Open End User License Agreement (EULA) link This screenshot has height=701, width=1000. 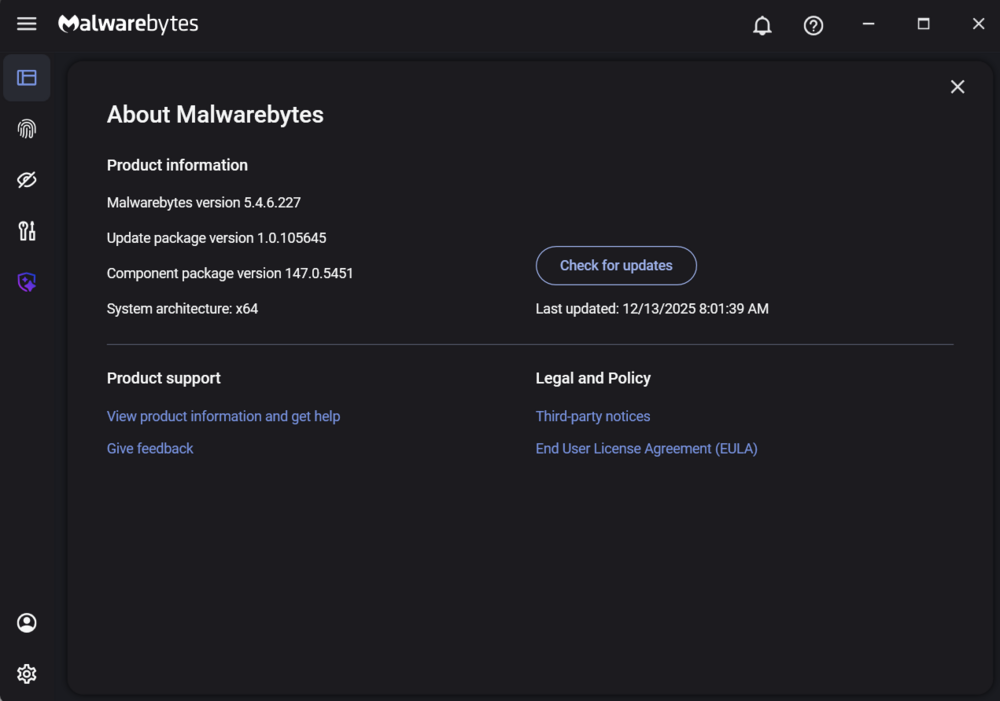coord(647,448)
